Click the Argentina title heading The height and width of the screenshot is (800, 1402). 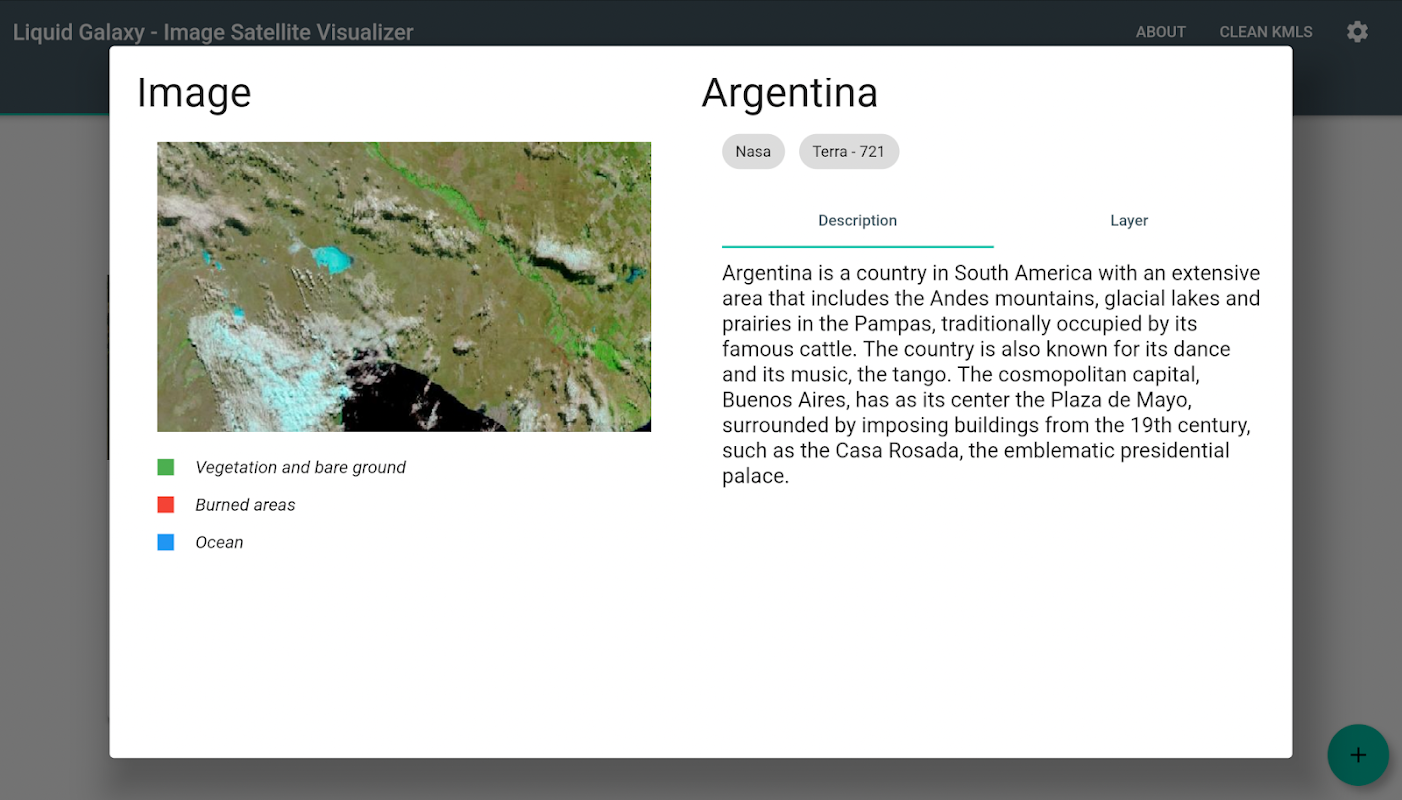790,93
